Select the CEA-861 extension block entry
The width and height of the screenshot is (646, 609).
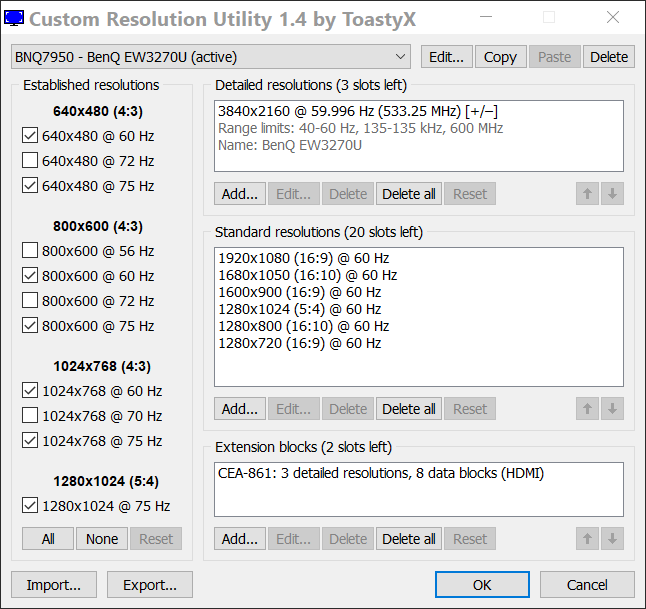419,473
